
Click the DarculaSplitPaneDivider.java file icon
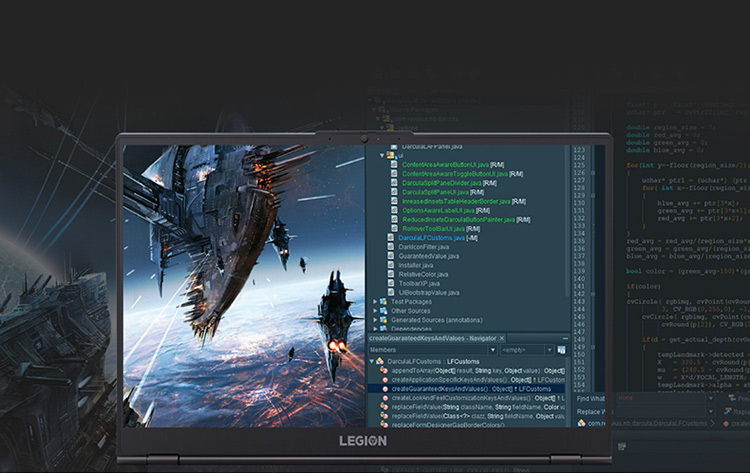pyautogui.click(x=394, y=183)
